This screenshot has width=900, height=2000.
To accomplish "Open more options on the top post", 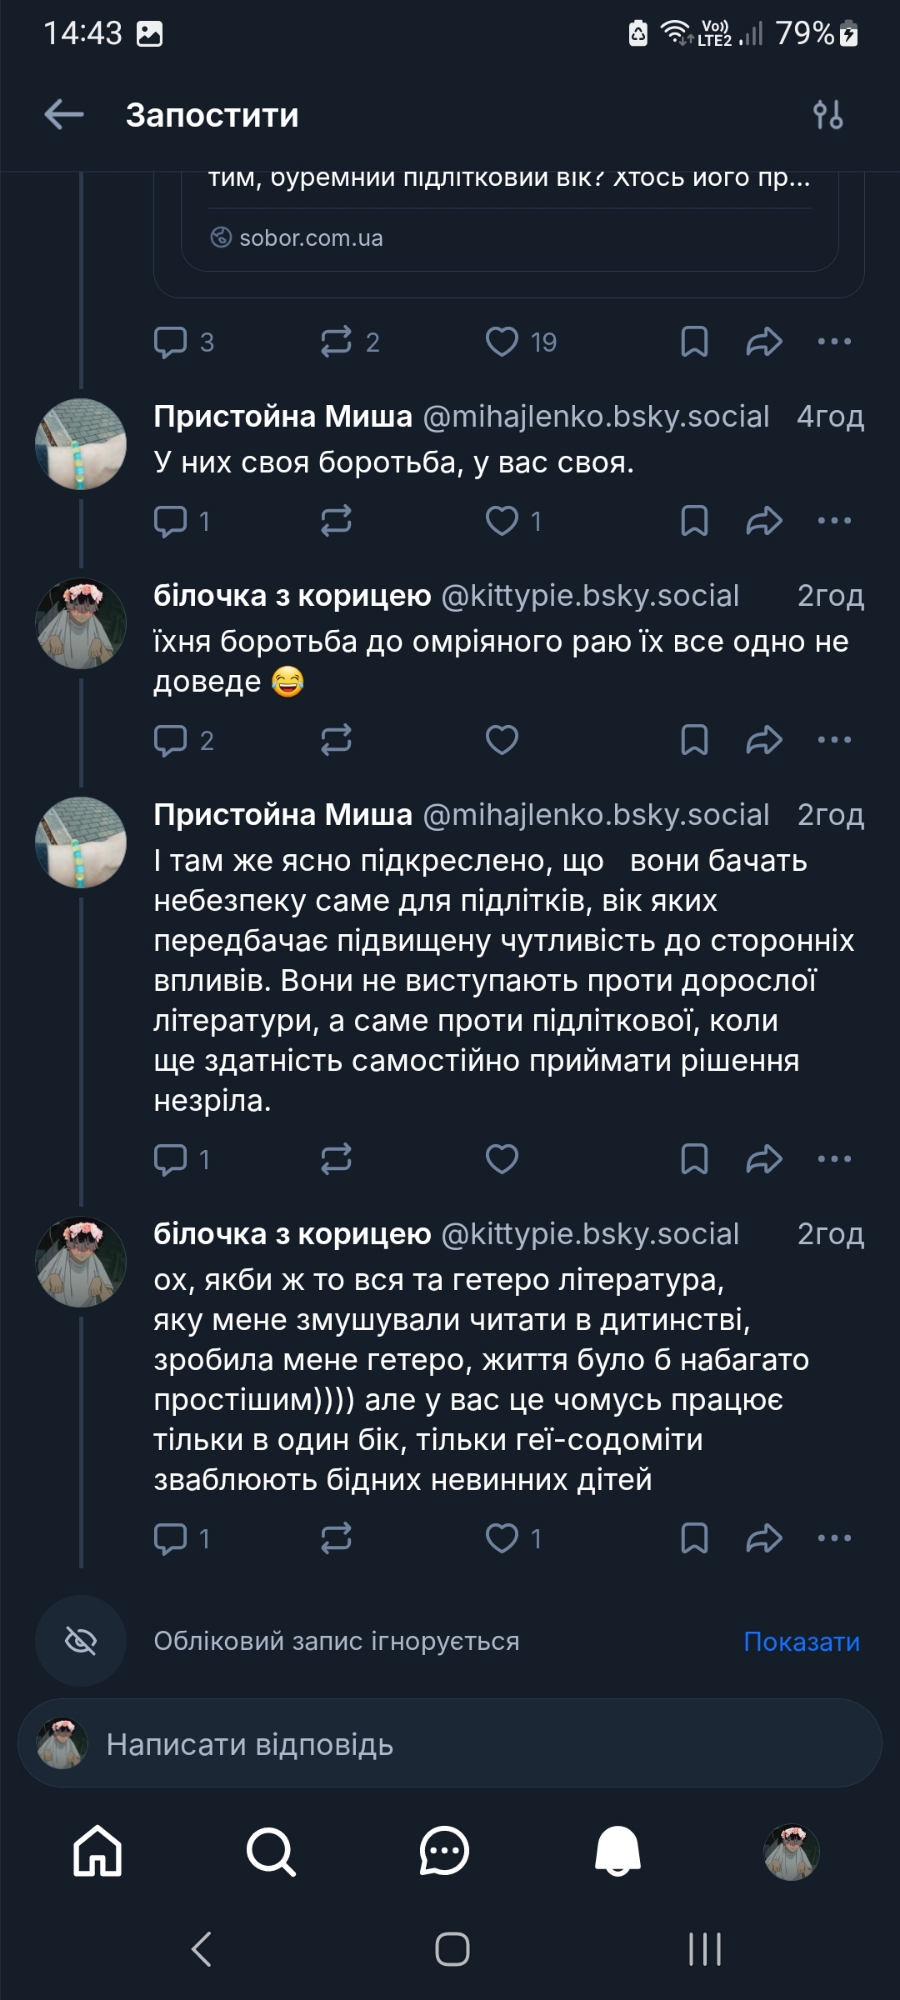I will tap(834, 342).
